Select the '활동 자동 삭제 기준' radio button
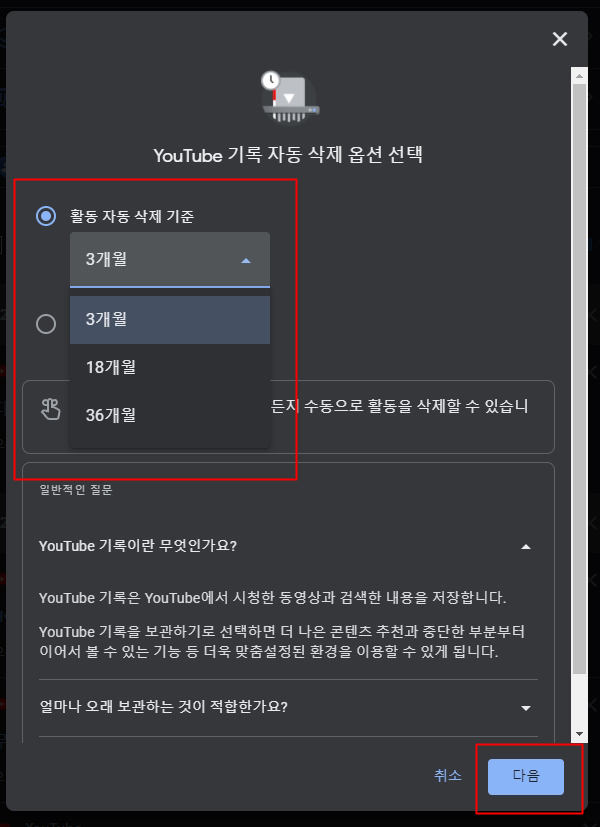This screenshot has width=600, height=827. coord(46,216)
